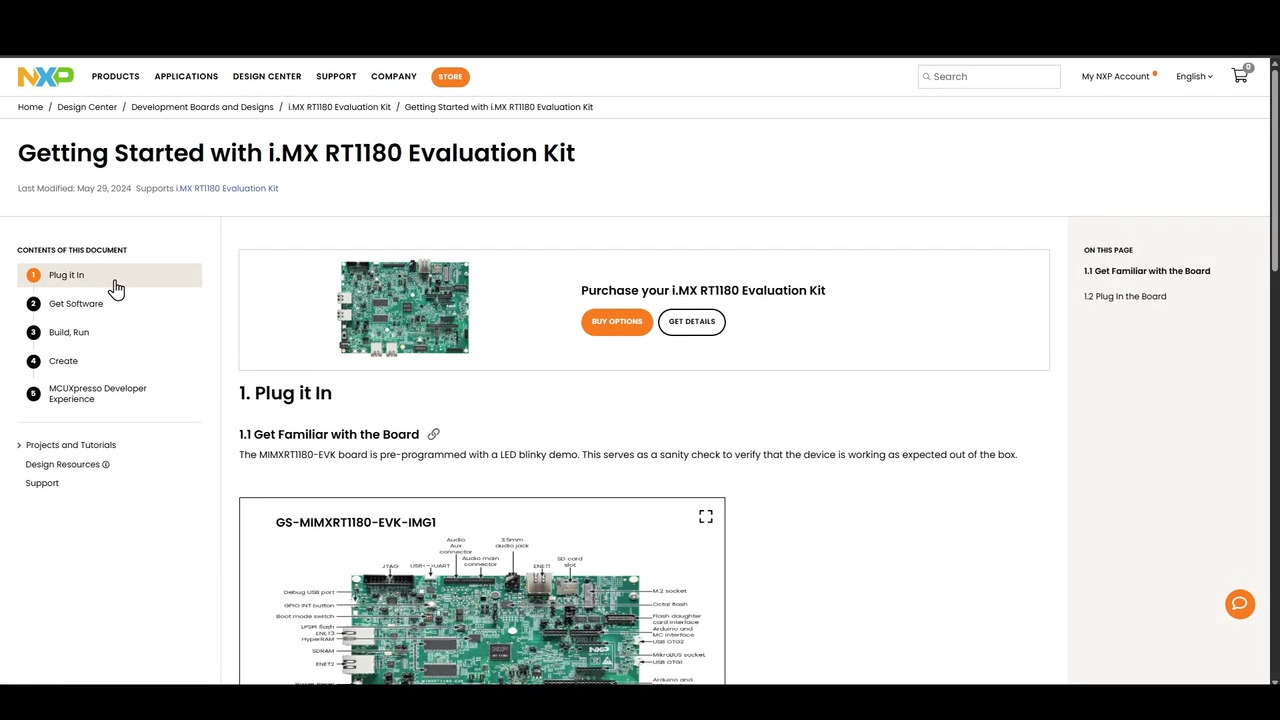The image size is (1280, 720).
Task: Open the PRODUCTS menu
Action: click(x=115, y=76)
